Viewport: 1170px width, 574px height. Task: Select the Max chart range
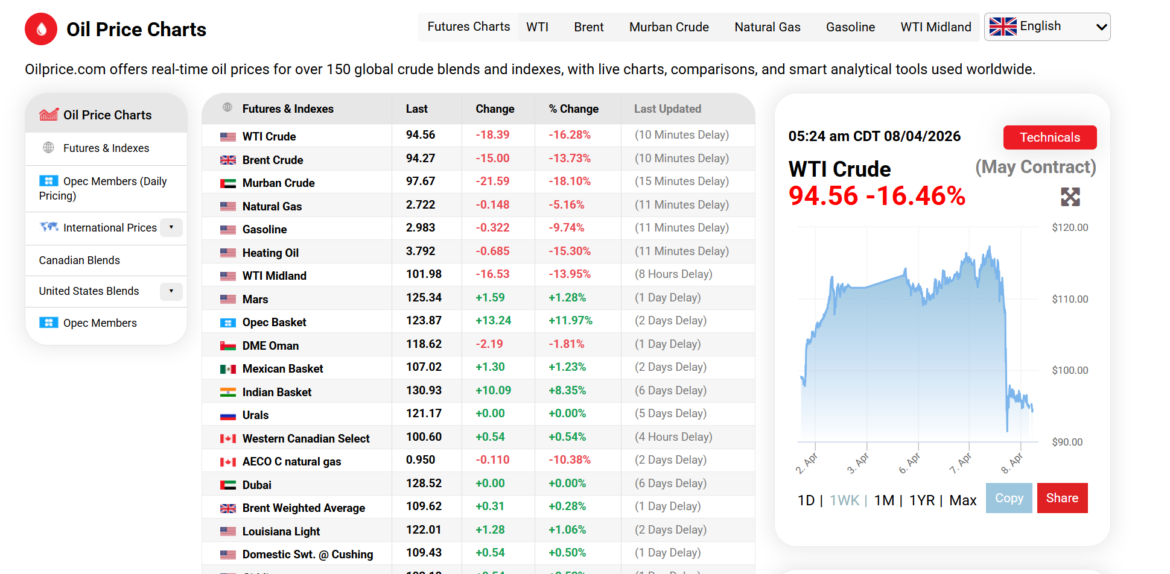click(963, 500)
